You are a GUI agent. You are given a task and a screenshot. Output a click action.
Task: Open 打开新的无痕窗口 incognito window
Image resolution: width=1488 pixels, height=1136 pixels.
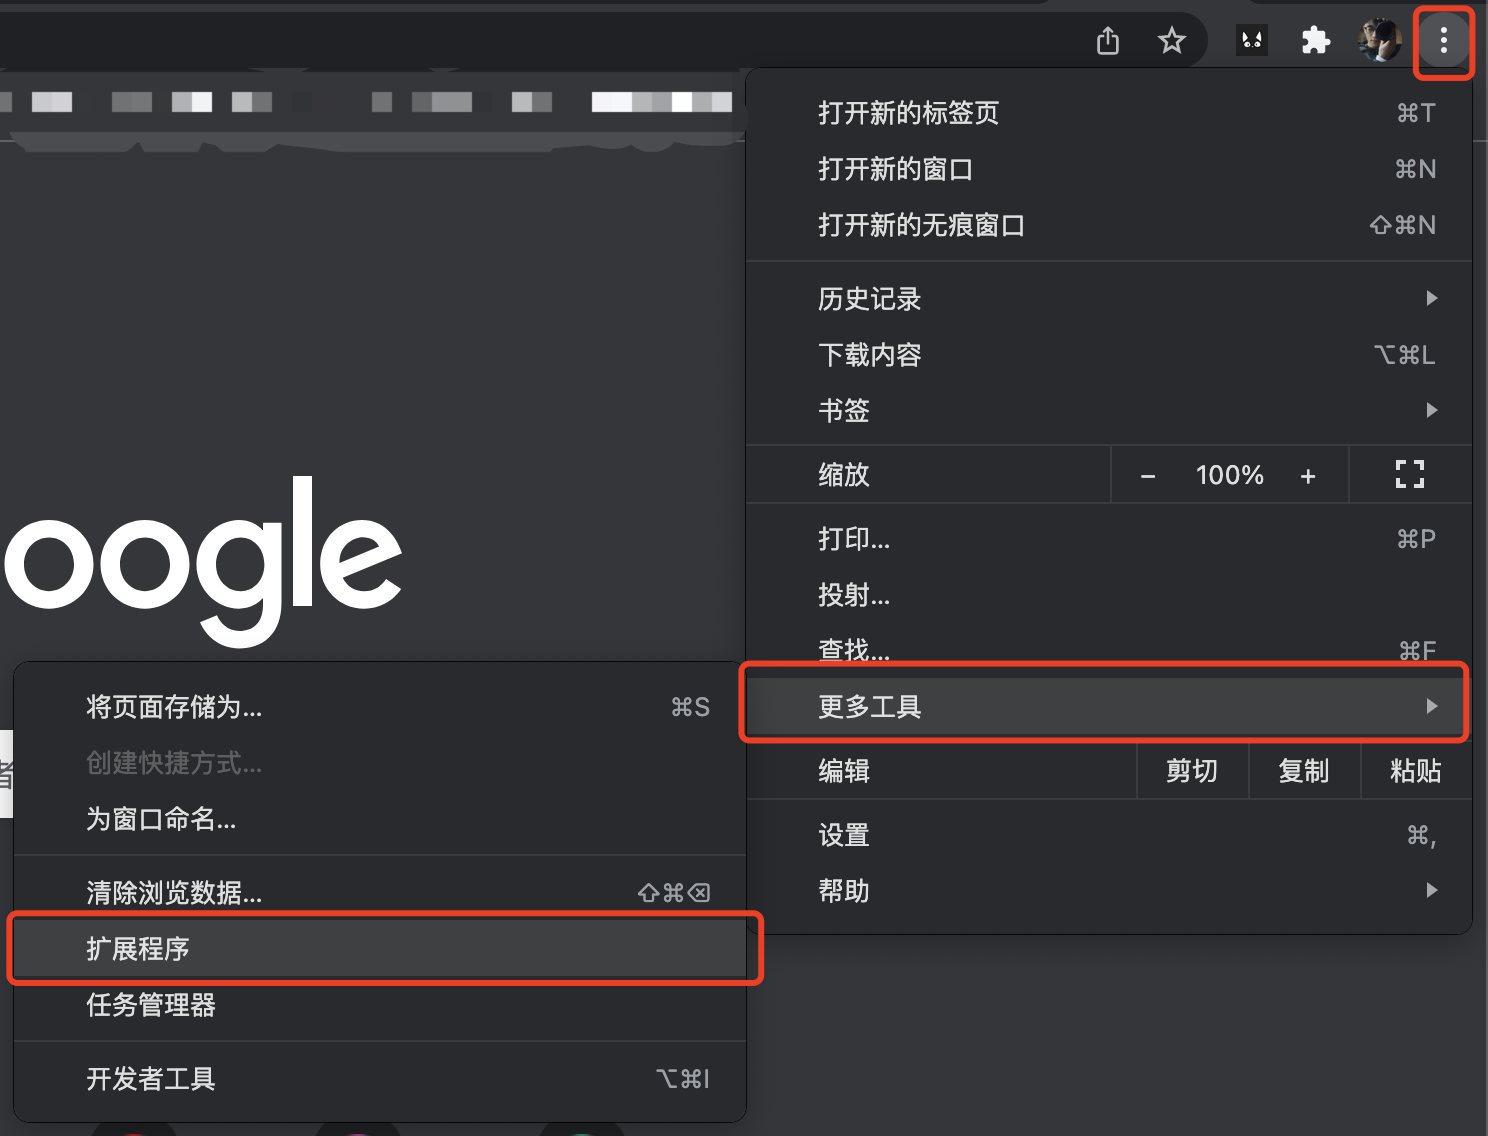pos(1109,225)
